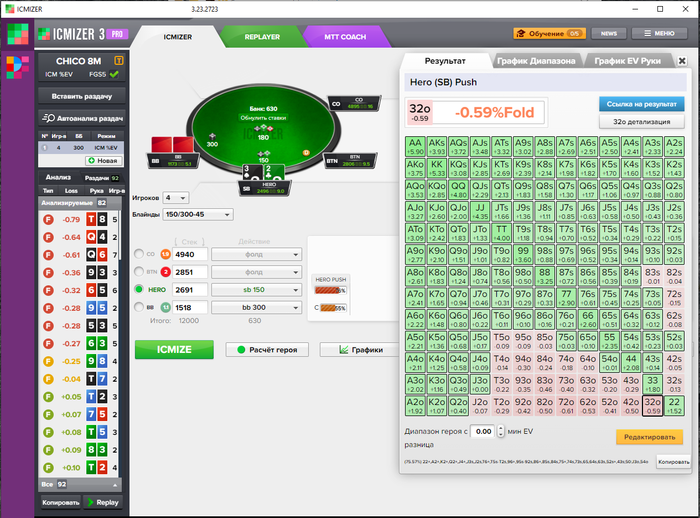Image resolution: width=700 pixels, height=518 pixels.
Task: Click the HERO PUSH range bar
Action: pos(330,290)
